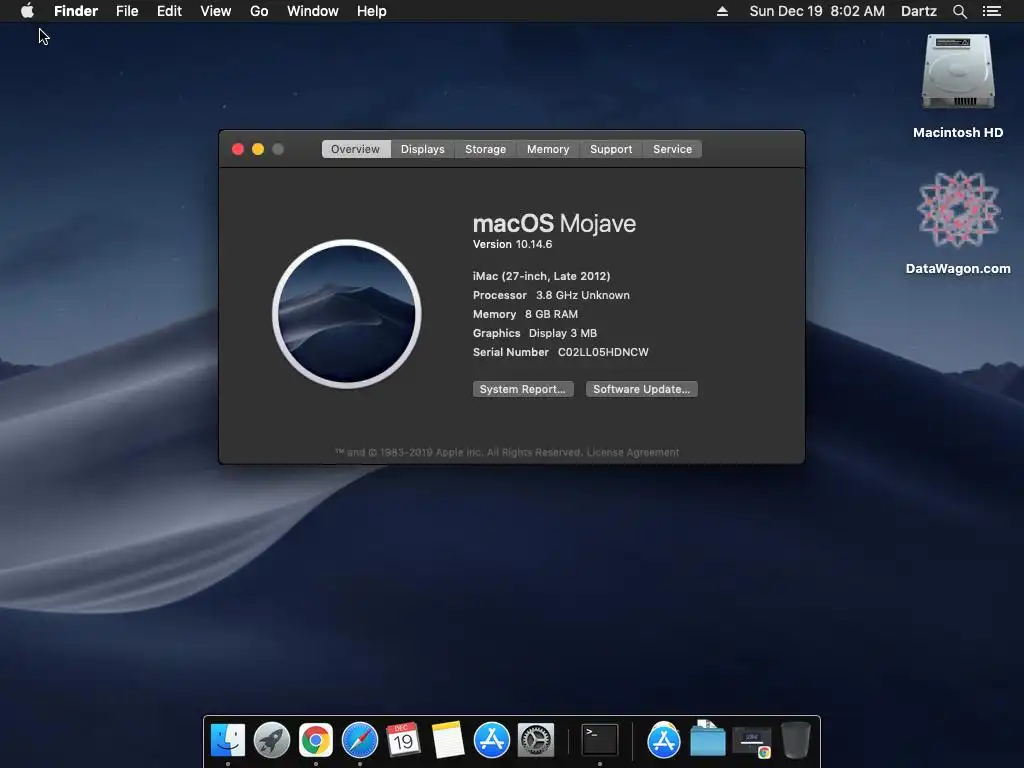The image size is (1024, 768).
Task: Open Finder from the dock
Action: click(228, 740)
